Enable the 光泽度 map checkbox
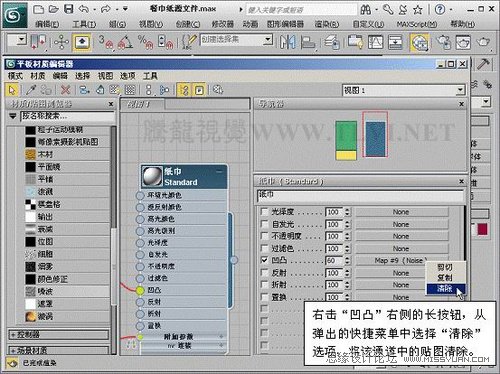This screenshot has width=500, height=374. 264,212
